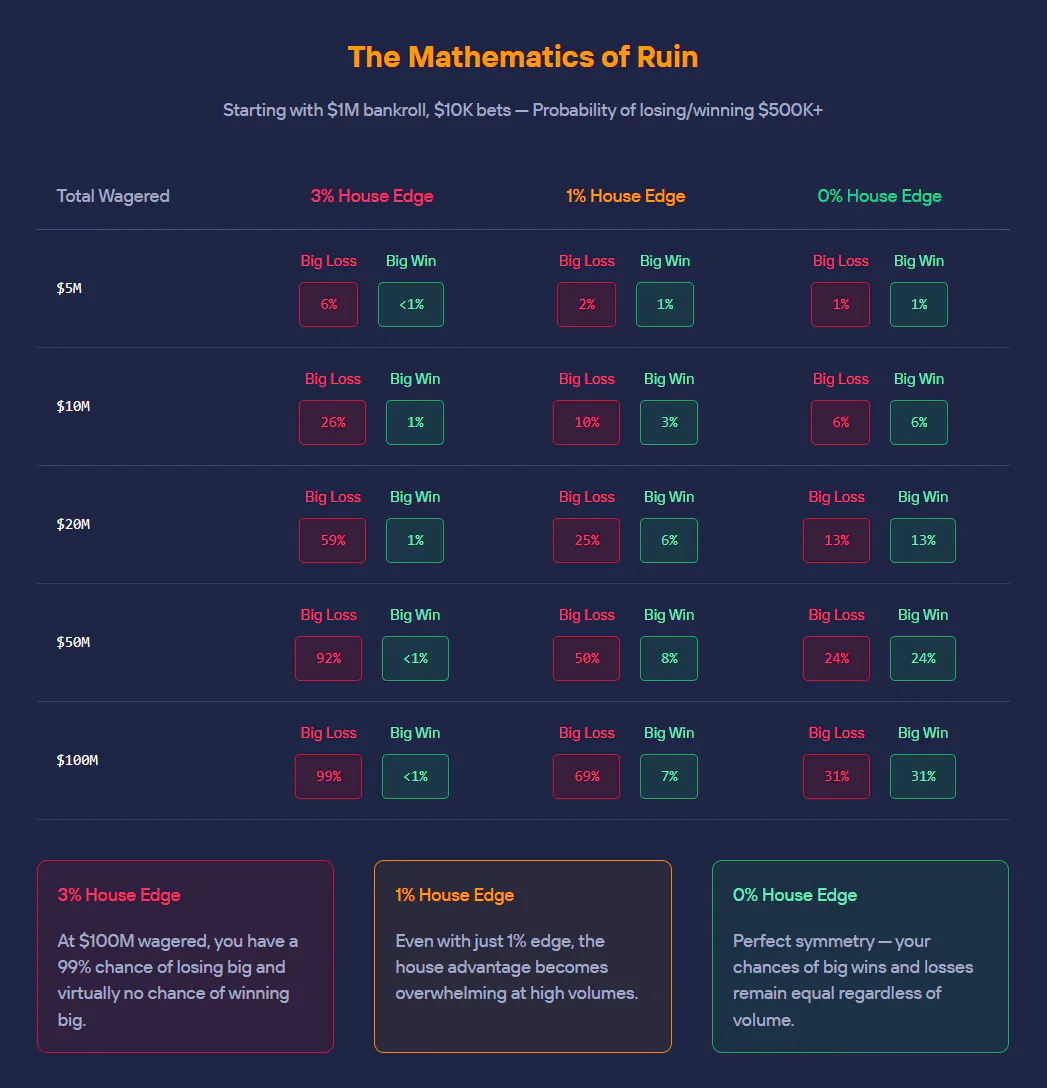This screenshot has width=1047, height=1088.
Task: Click the 25% Big Loss badge
Action: 586,541
